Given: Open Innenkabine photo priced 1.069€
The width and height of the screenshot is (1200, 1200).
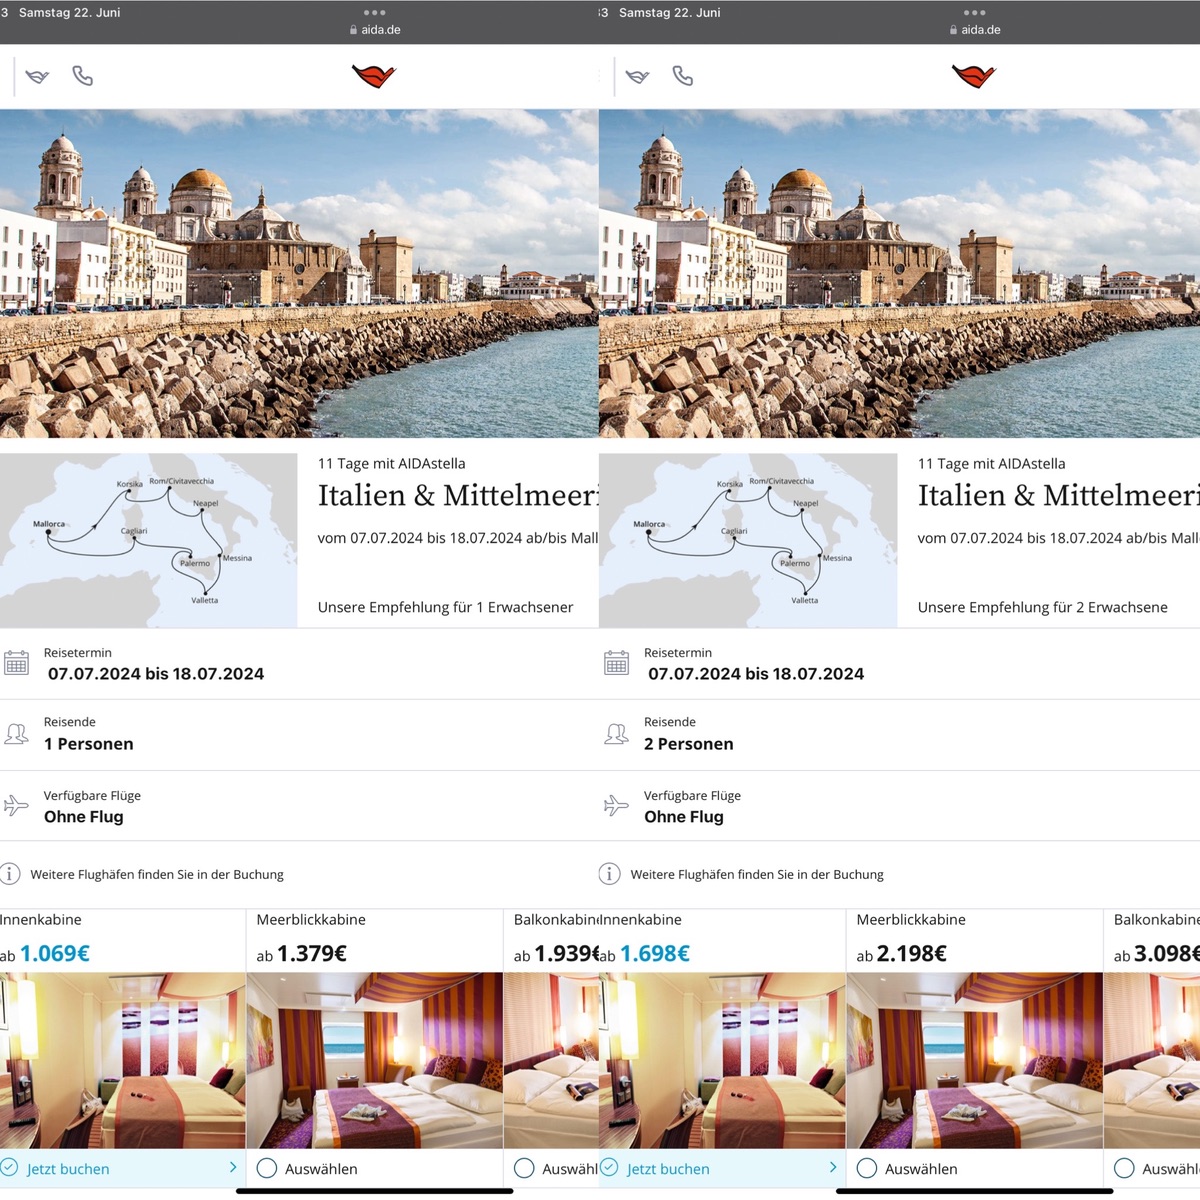Looking at the screenshot, I should [122, 1060].
